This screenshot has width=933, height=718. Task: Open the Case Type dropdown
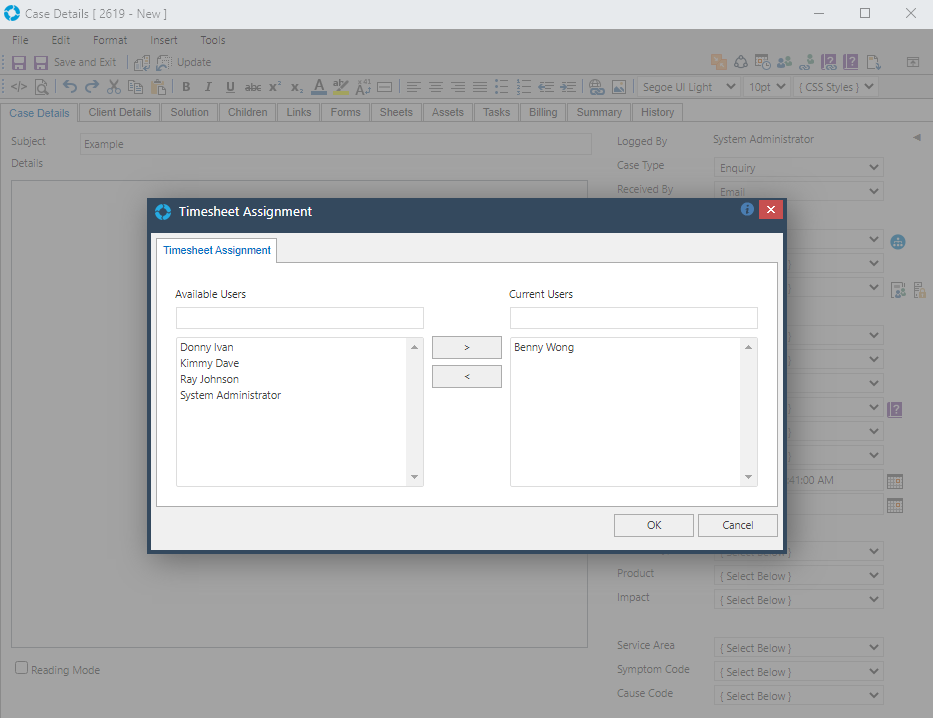tap(798, 168)
